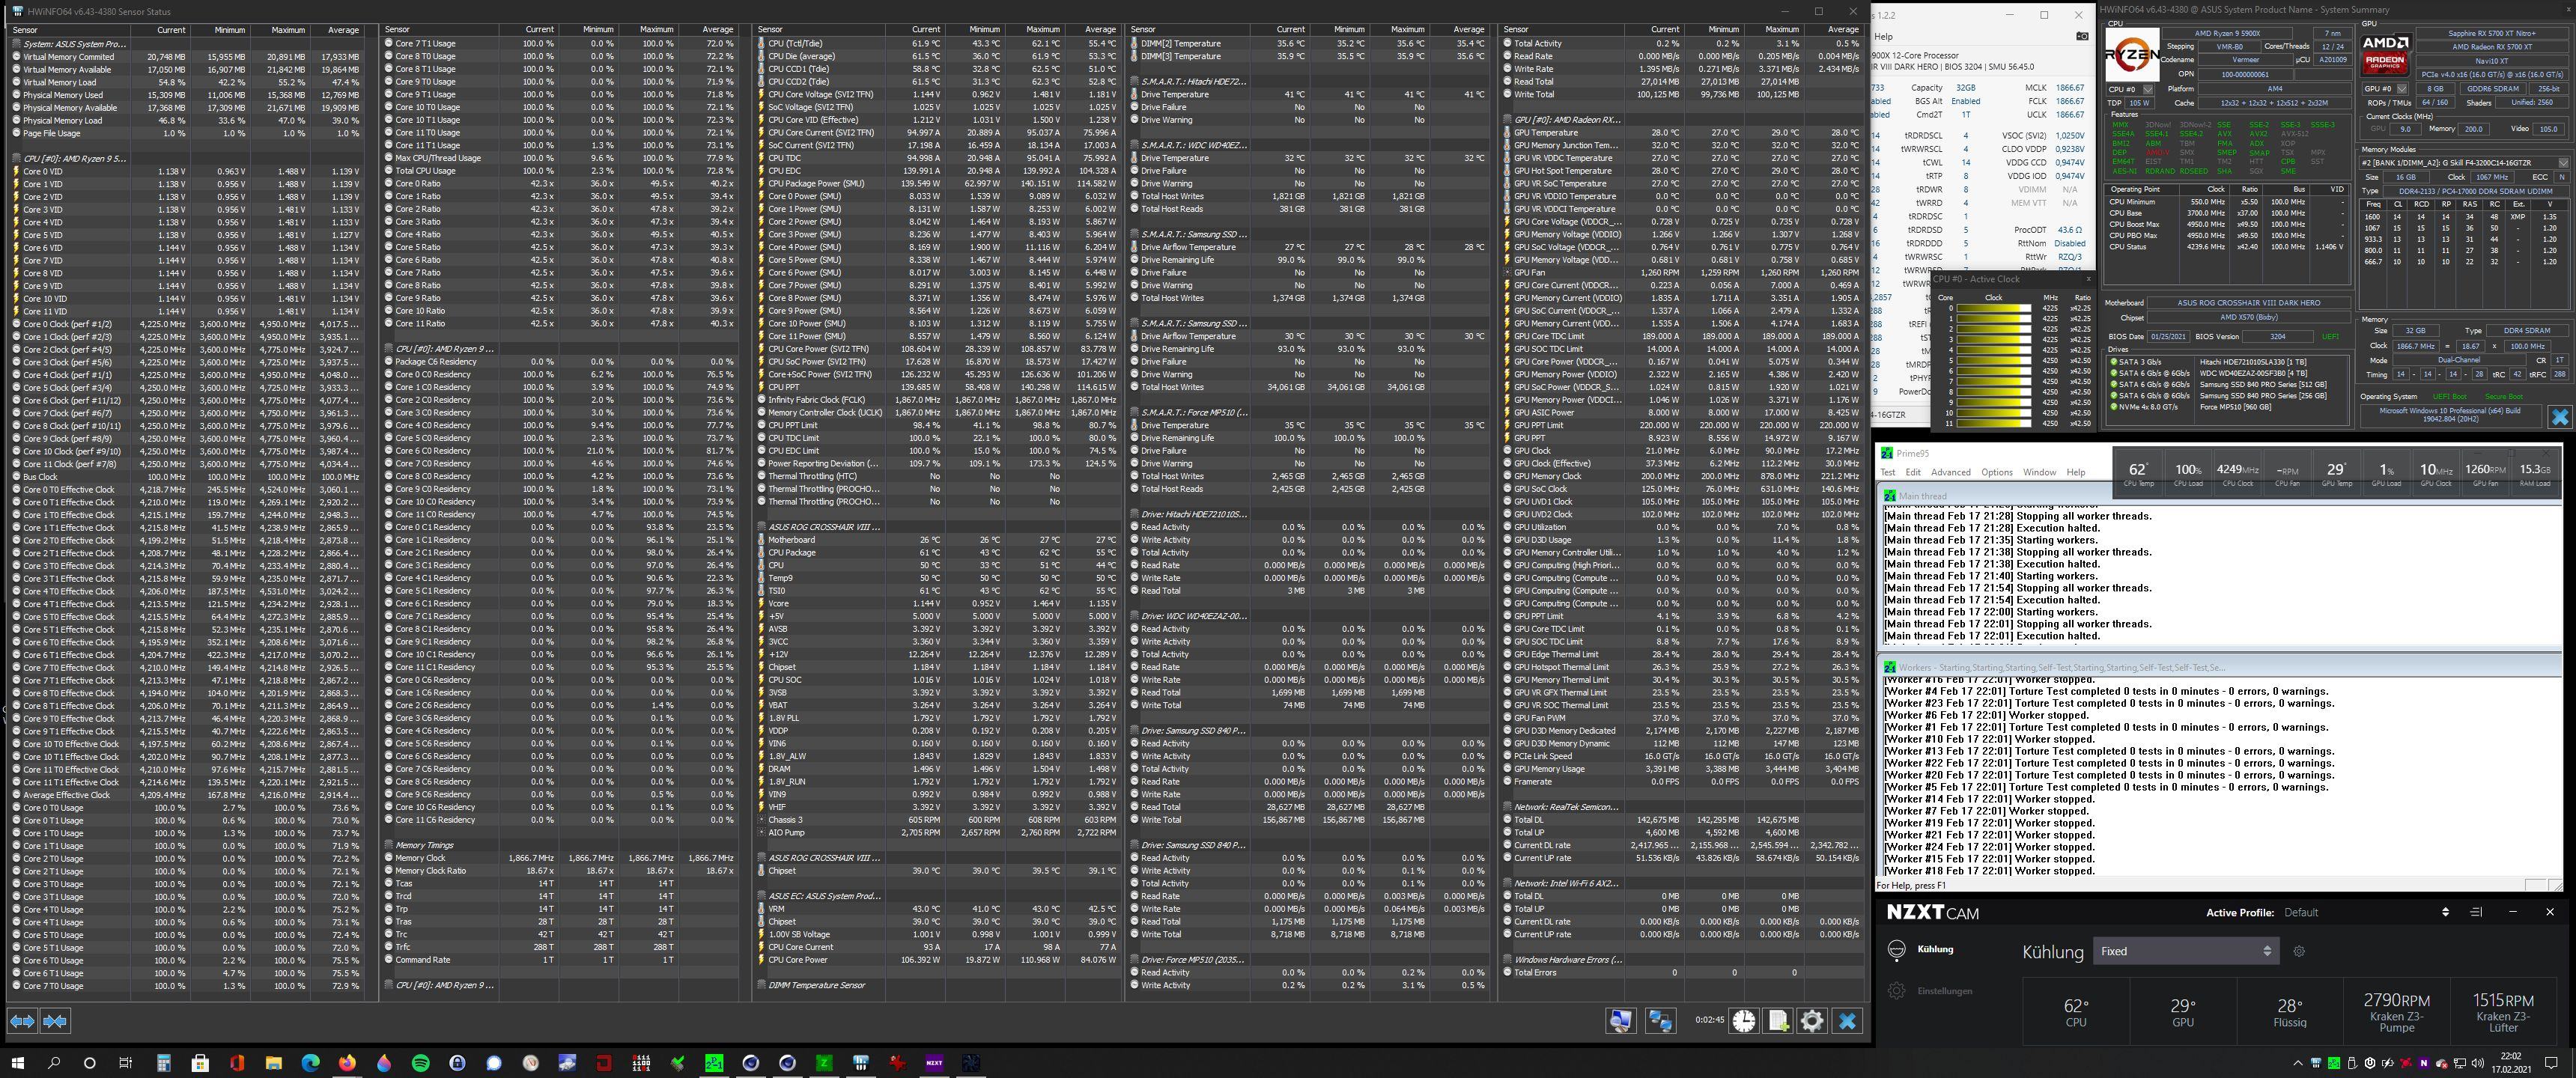Start HWiNFO logging with sheet-plus icon
The height and width of the screenshot is (1078, 2576).
pyautogui.click(x=1778, y=1020)
